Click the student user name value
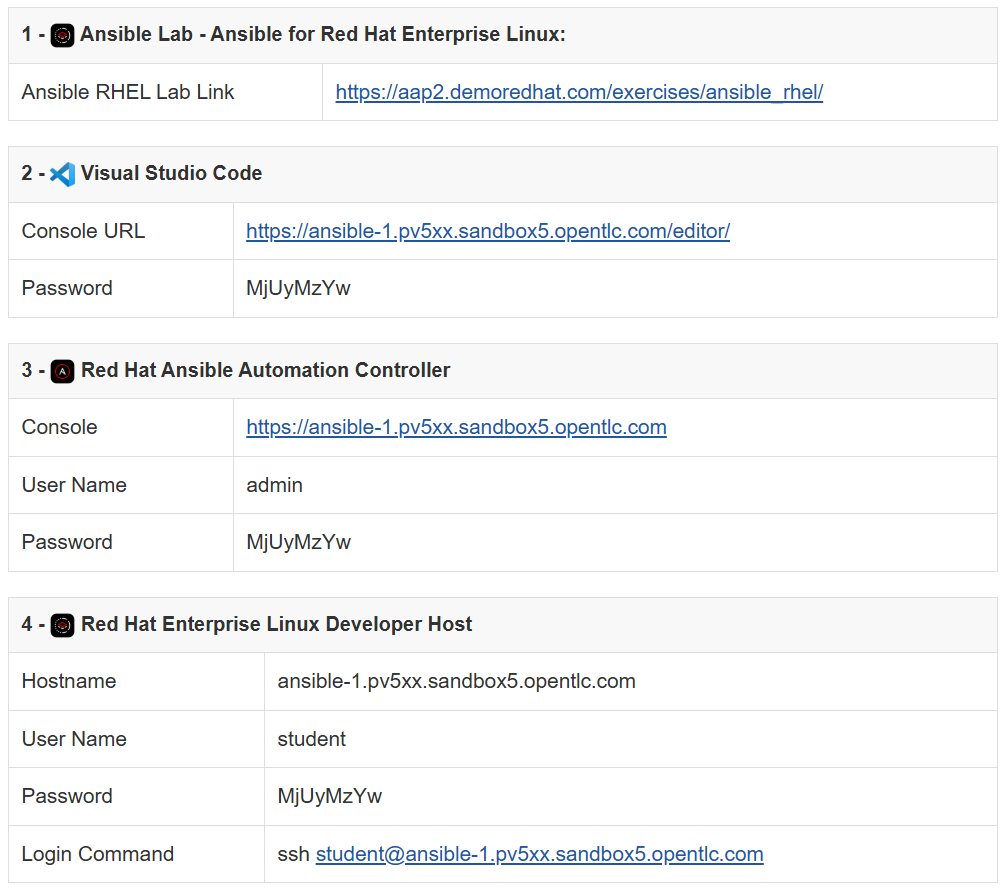 pos(311,740)
